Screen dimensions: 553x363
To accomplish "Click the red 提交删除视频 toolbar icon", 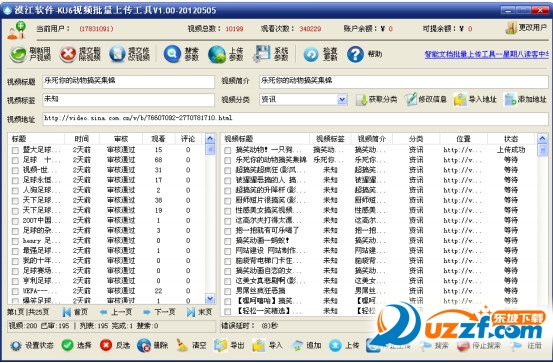I will point(68,54).
